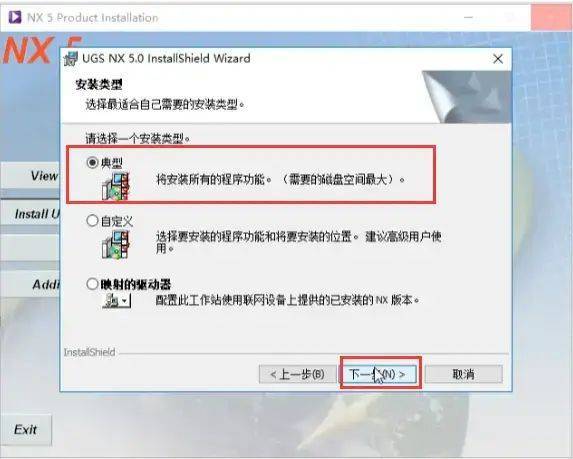573x459 pixels.
Task: Choose the 自定义 (Custom) radio option
Action: [92, 221]
